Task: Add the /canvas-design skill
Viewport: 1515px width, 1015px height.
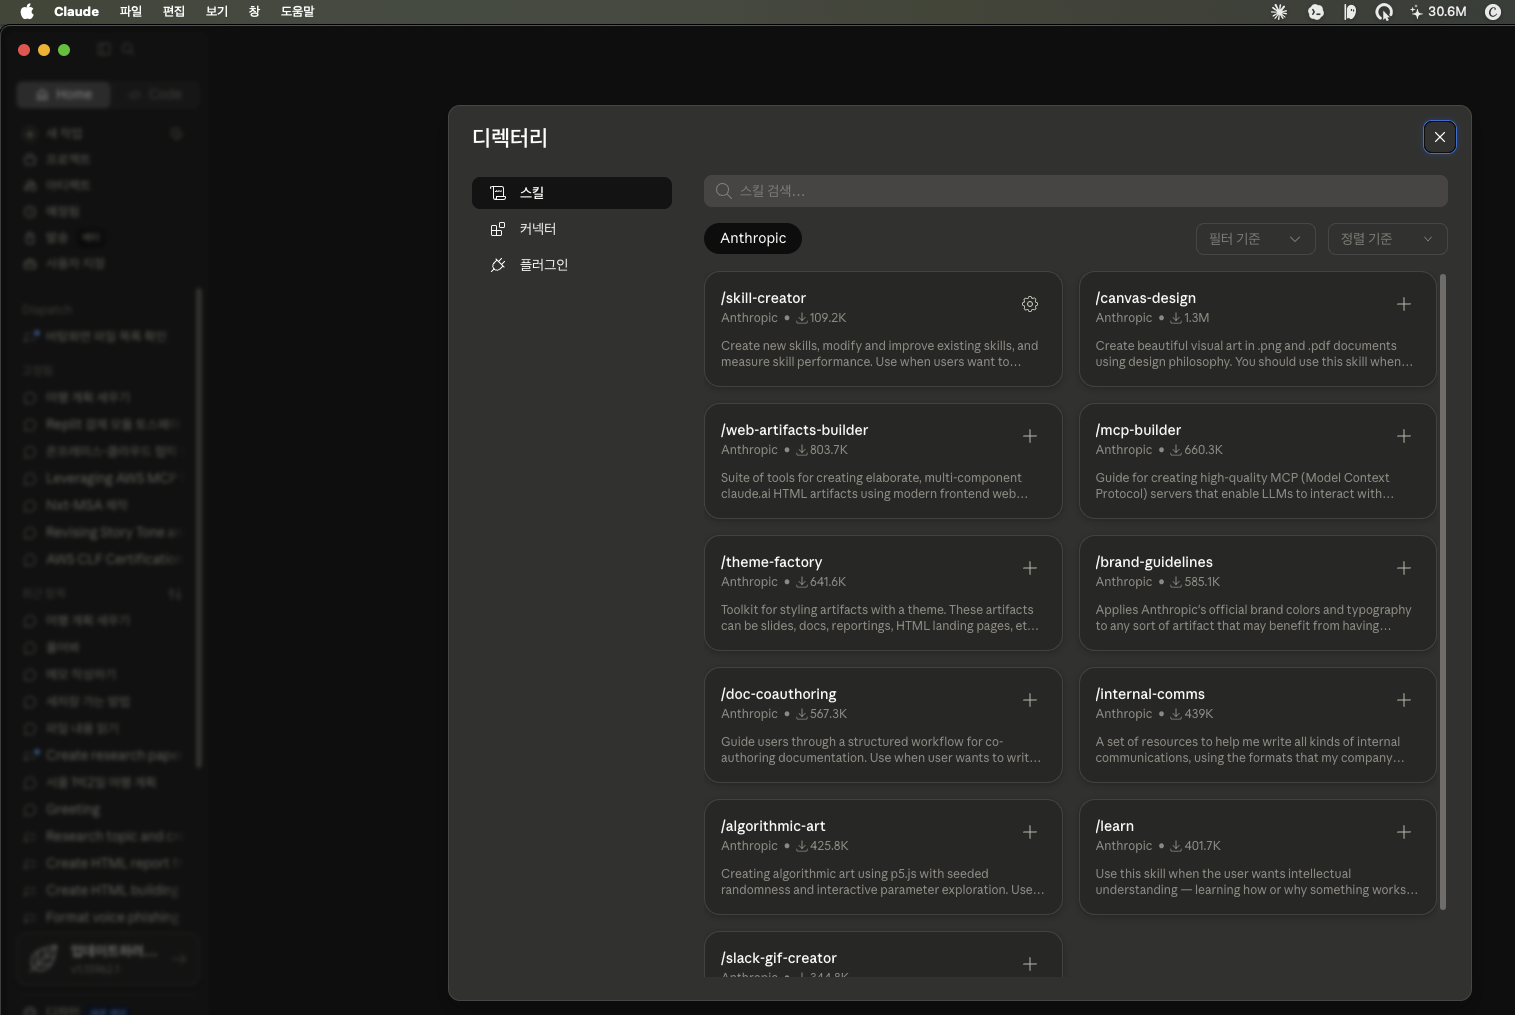Action: pos(1404,304)
